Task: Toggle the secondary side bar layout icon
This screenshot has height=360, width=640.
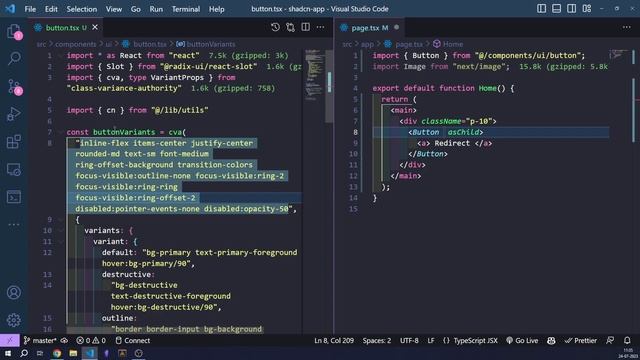Action: pyautogui.click(x=571, y=9)
